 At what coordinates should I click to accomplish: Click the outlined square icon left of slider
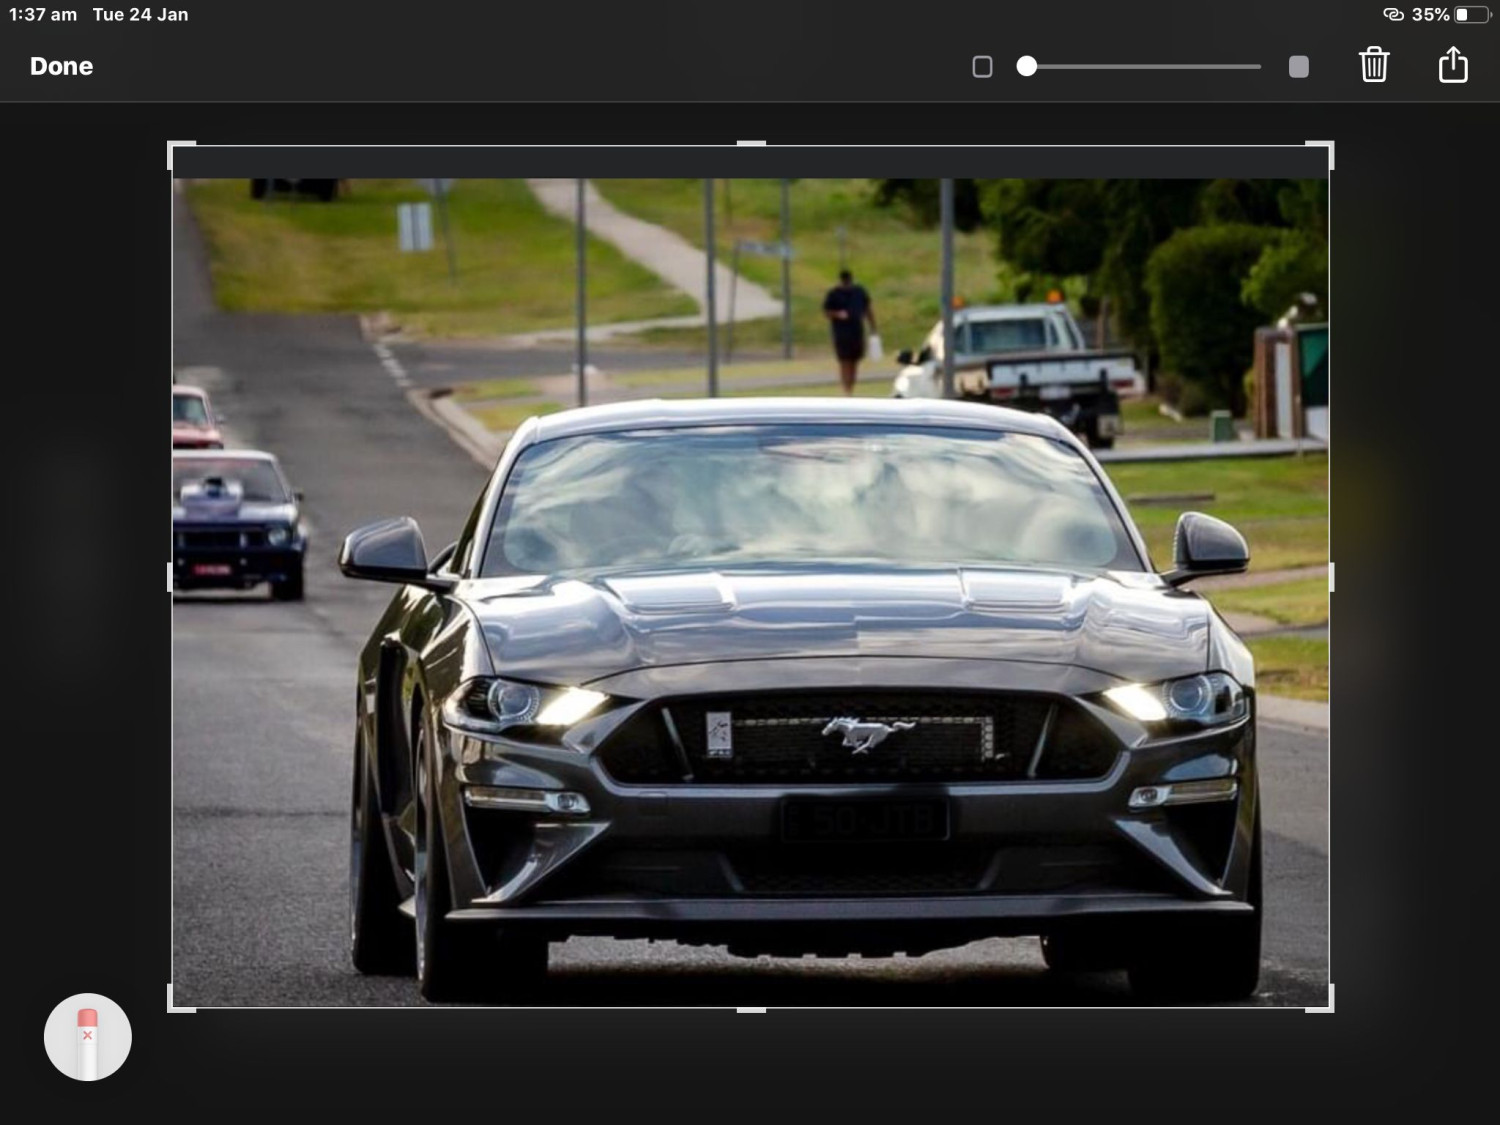pyautogui.click(x=982, y=67)
